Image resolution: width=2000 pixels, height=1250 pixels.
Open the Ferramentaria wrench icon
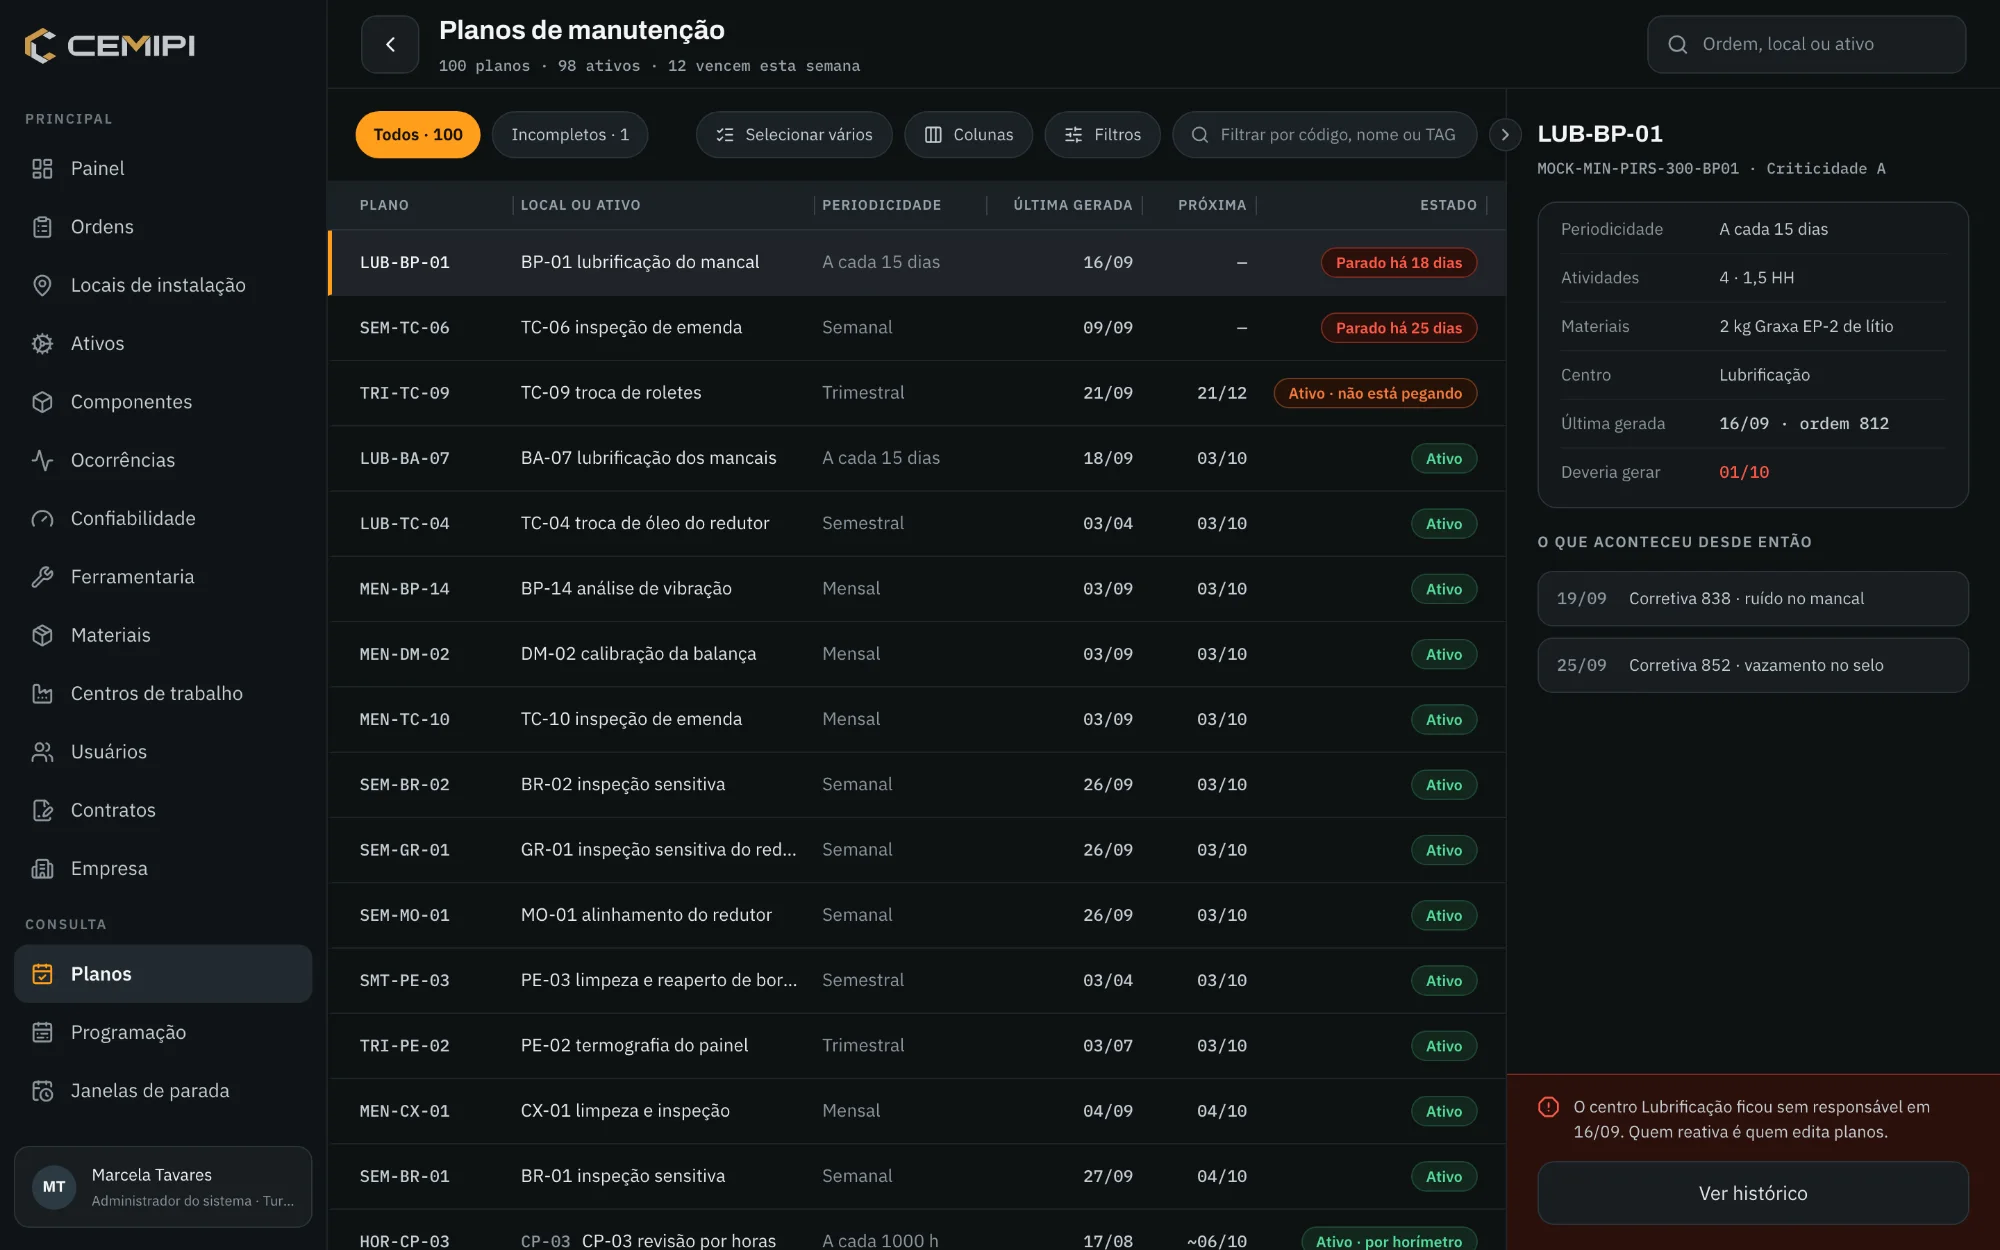tap(42, 577)
